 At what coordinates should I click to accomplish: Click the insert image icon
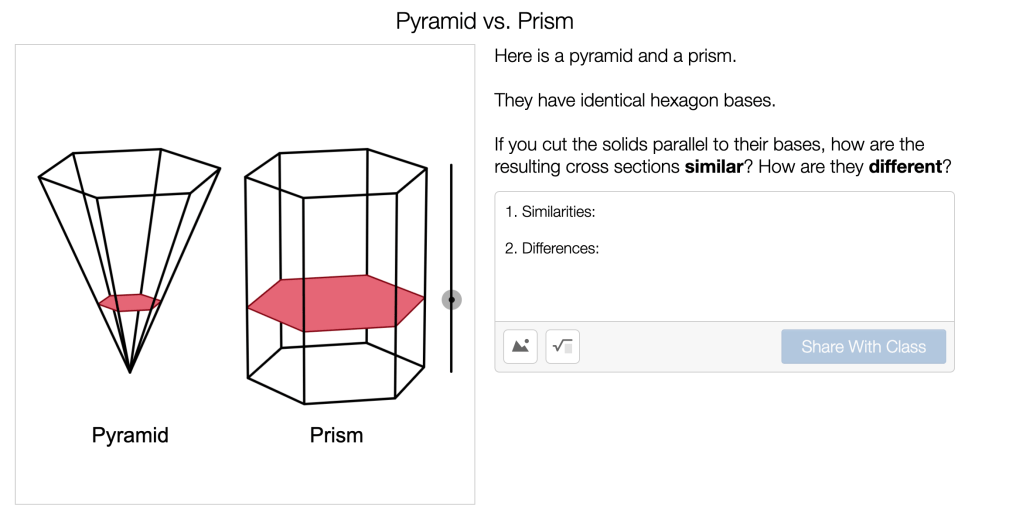pos(520,347)
